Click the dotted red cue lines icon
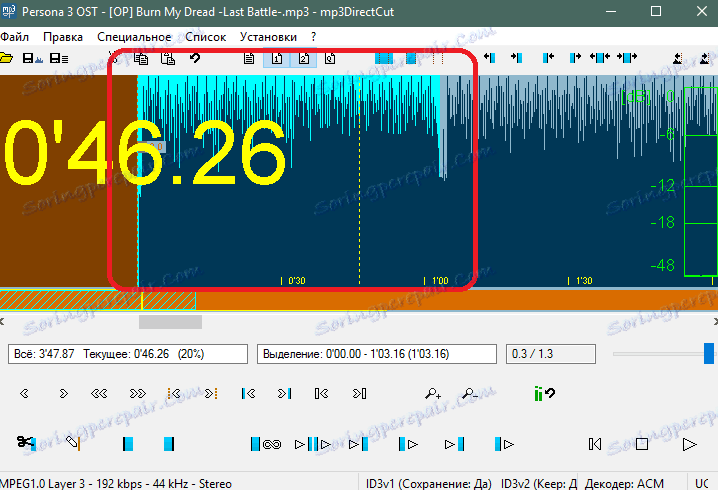 [438, 58]
